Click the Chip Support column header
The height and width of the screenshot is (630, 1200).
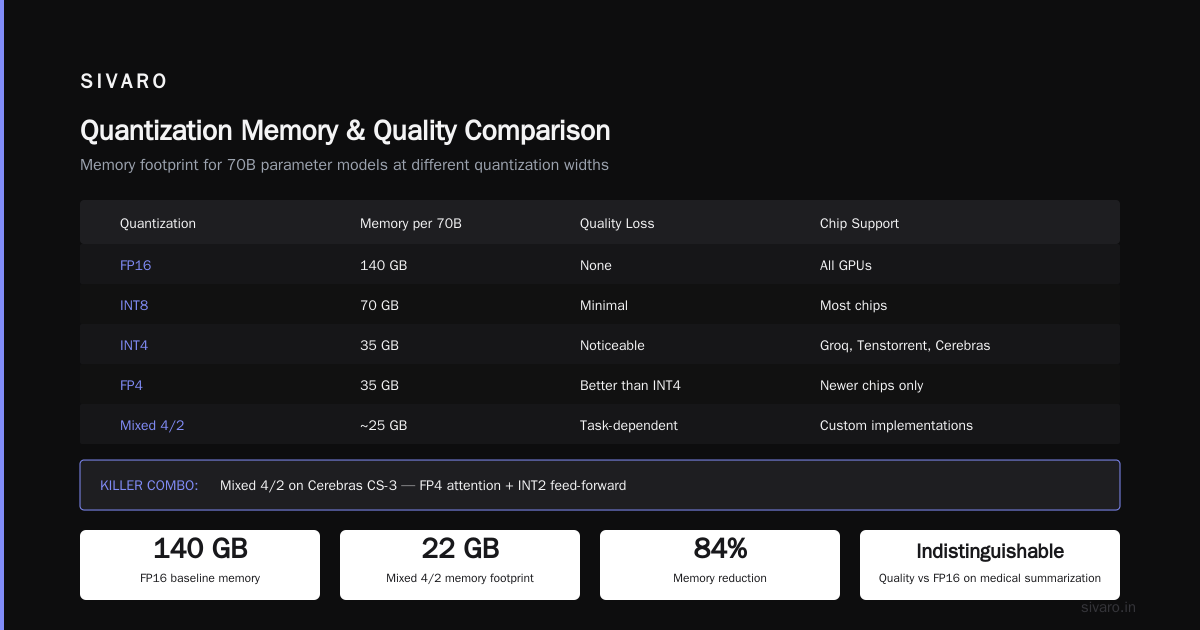(859, 223)
